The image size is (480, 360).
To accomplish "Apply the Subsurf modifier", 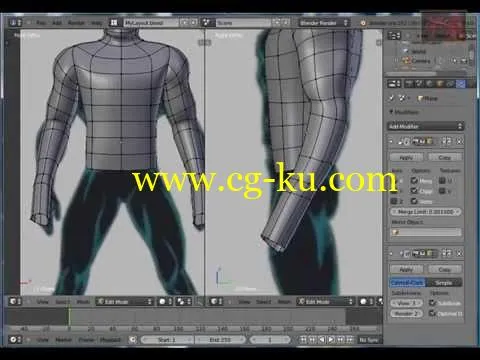I will point(406,269).
